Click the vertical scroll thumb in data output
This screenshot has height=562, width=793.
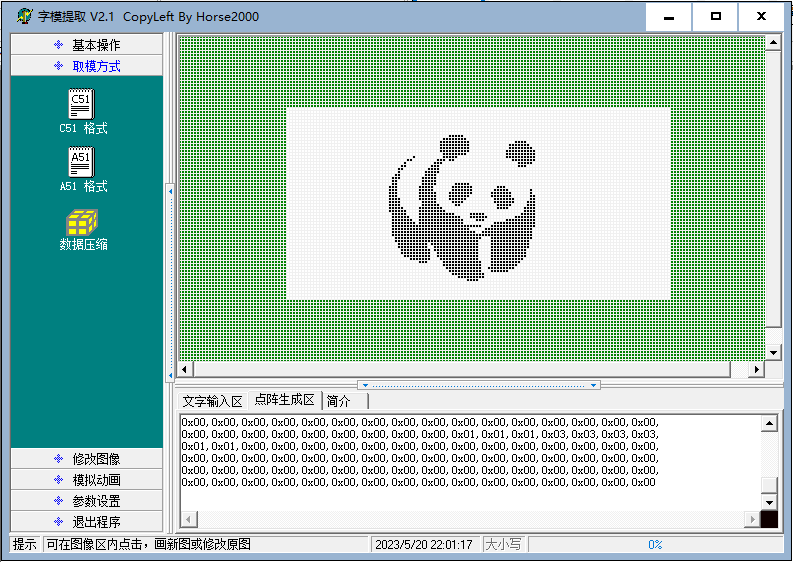pos(769,485)
